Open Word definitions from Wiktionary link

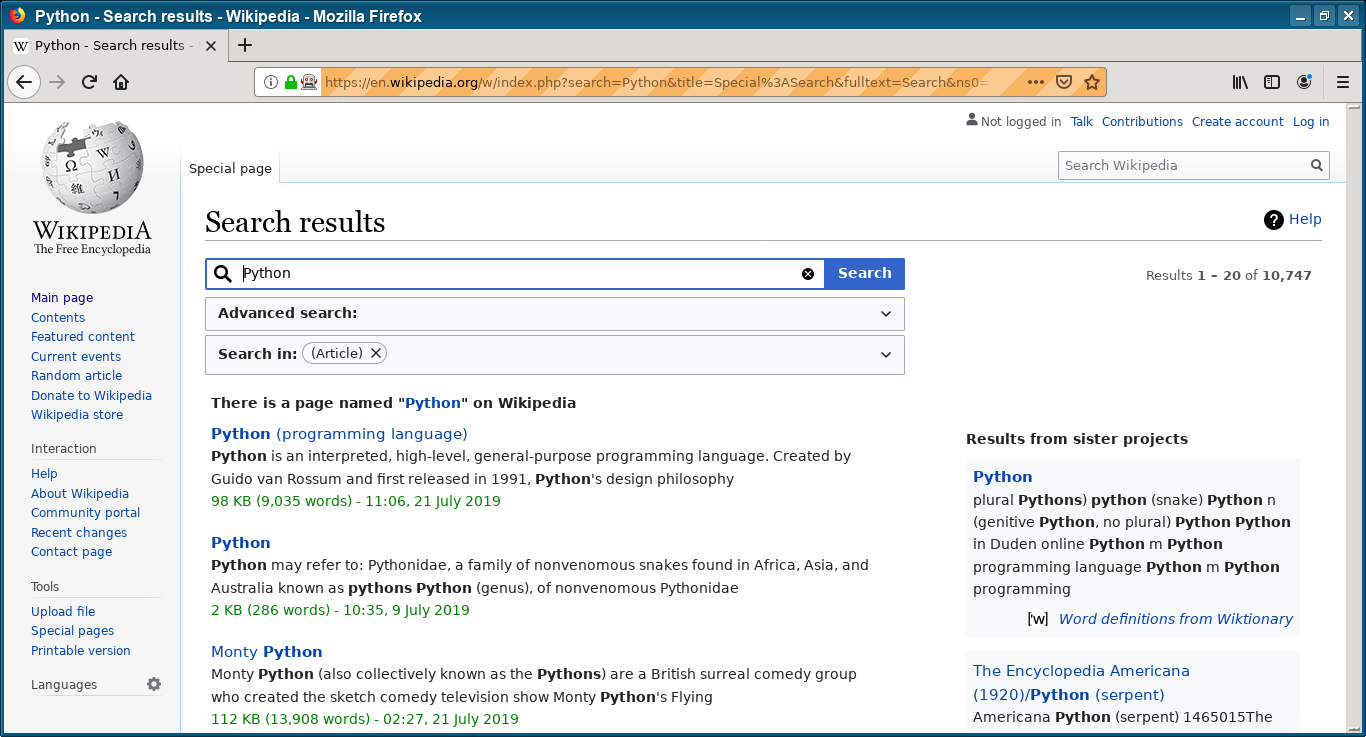(1176, 619)
